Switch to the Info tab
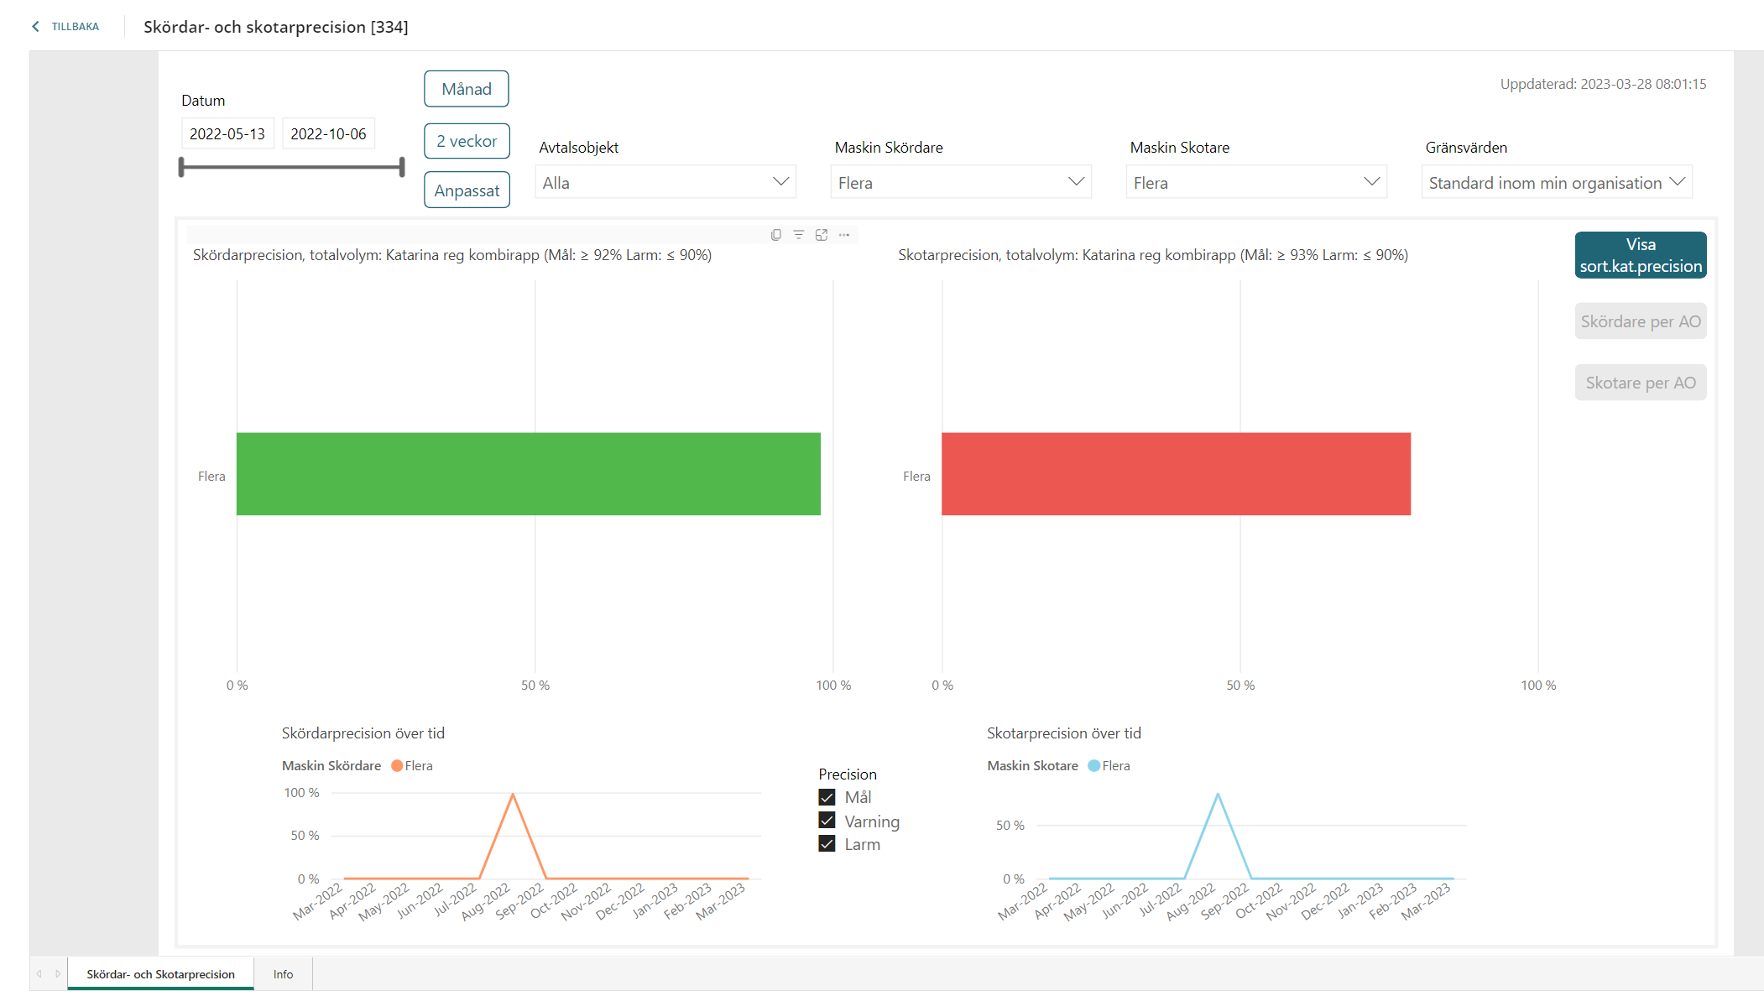This screenshot has width=1764, height=996. [283, 974]
